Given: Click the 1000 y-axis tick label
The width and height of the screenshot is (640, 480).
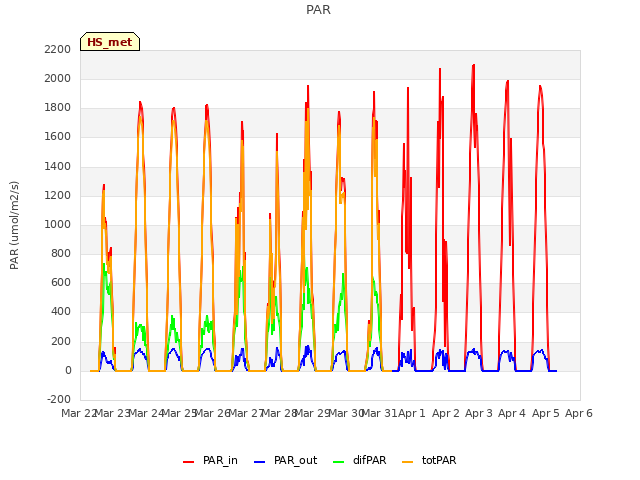Looking at the screenshot, I should [x=58, y=224].
